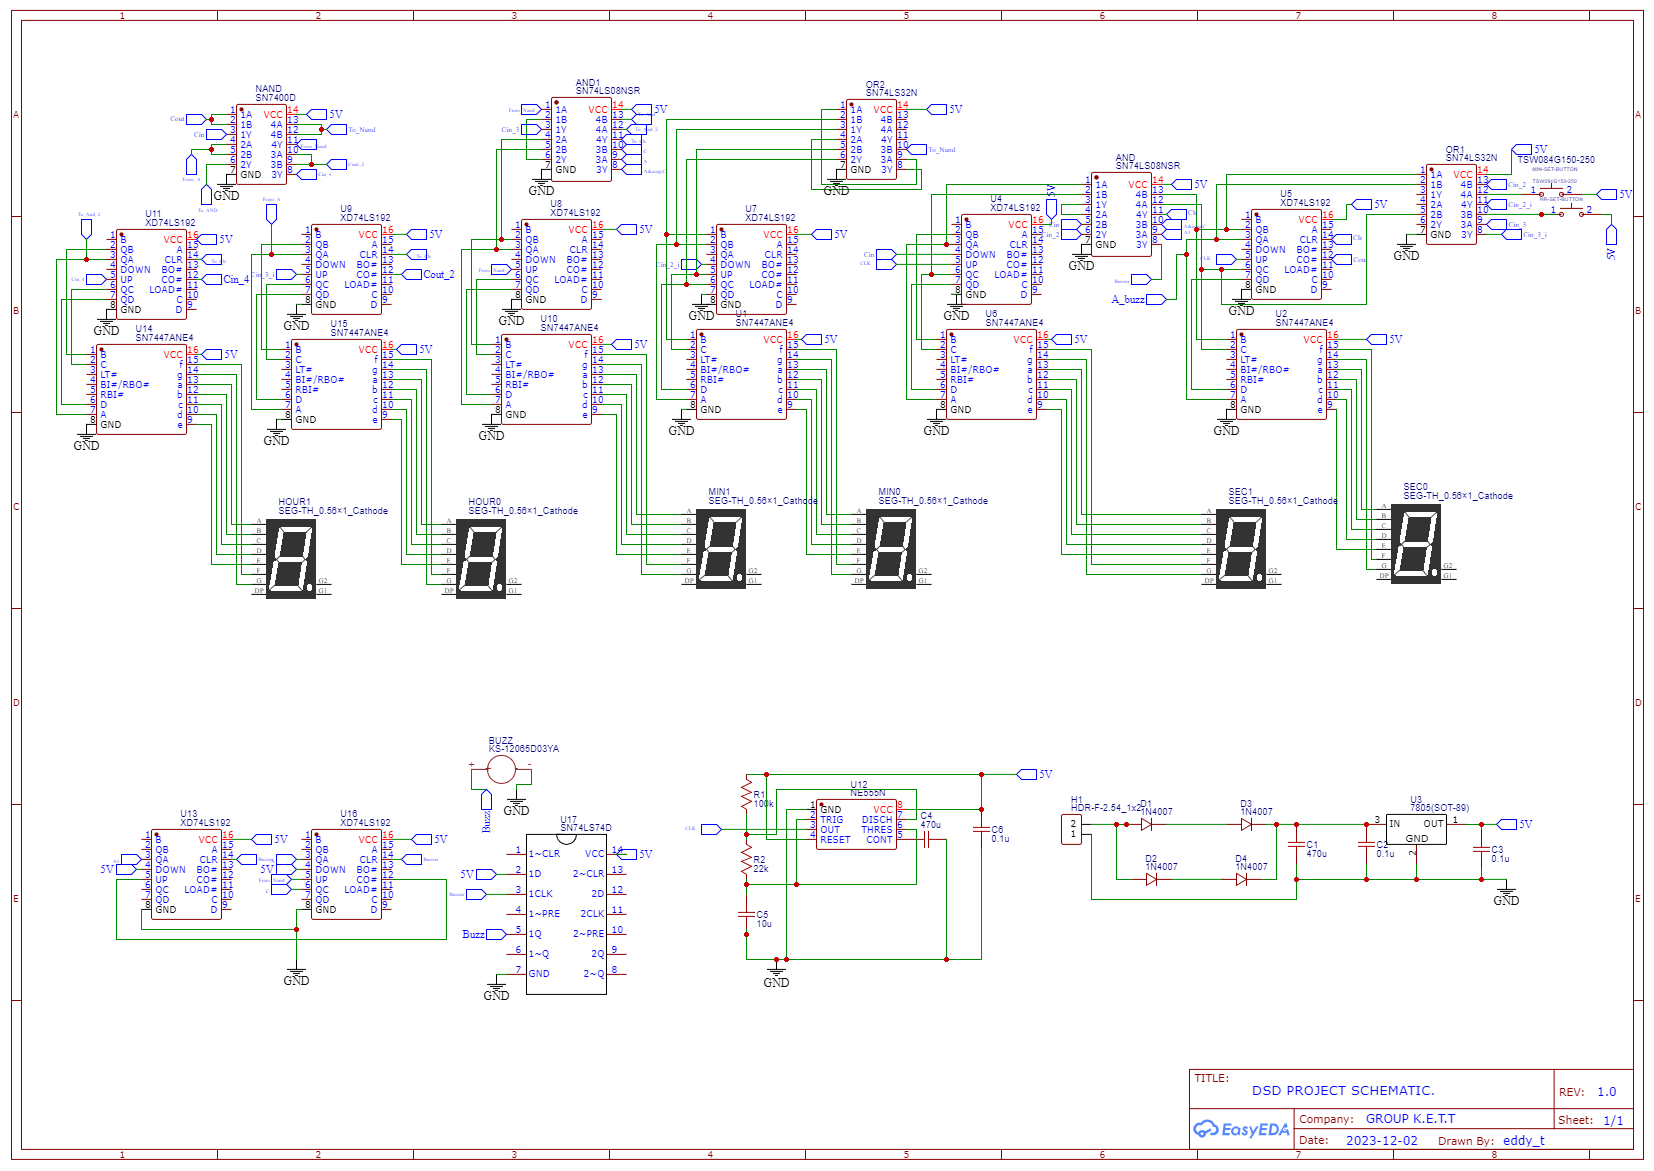The image size is (1654, 1171).
Task: Select the D2 1N4007 diode
Action: [1151, 879]
